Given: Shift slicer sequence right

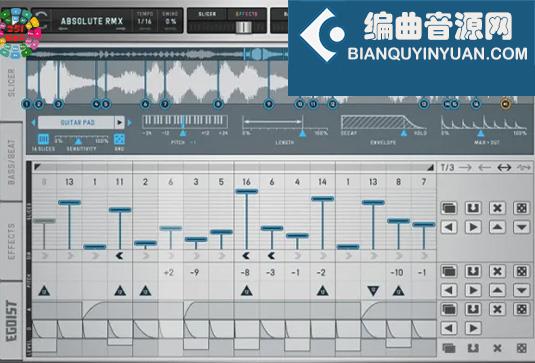Looking at the screenshot, I should (x=473, y=227).
